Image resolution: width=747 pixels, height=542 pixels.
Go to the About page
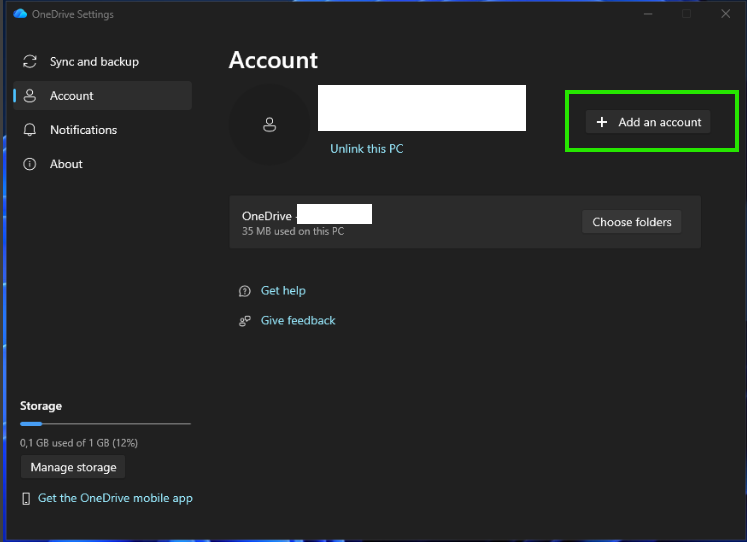point(102,164)
